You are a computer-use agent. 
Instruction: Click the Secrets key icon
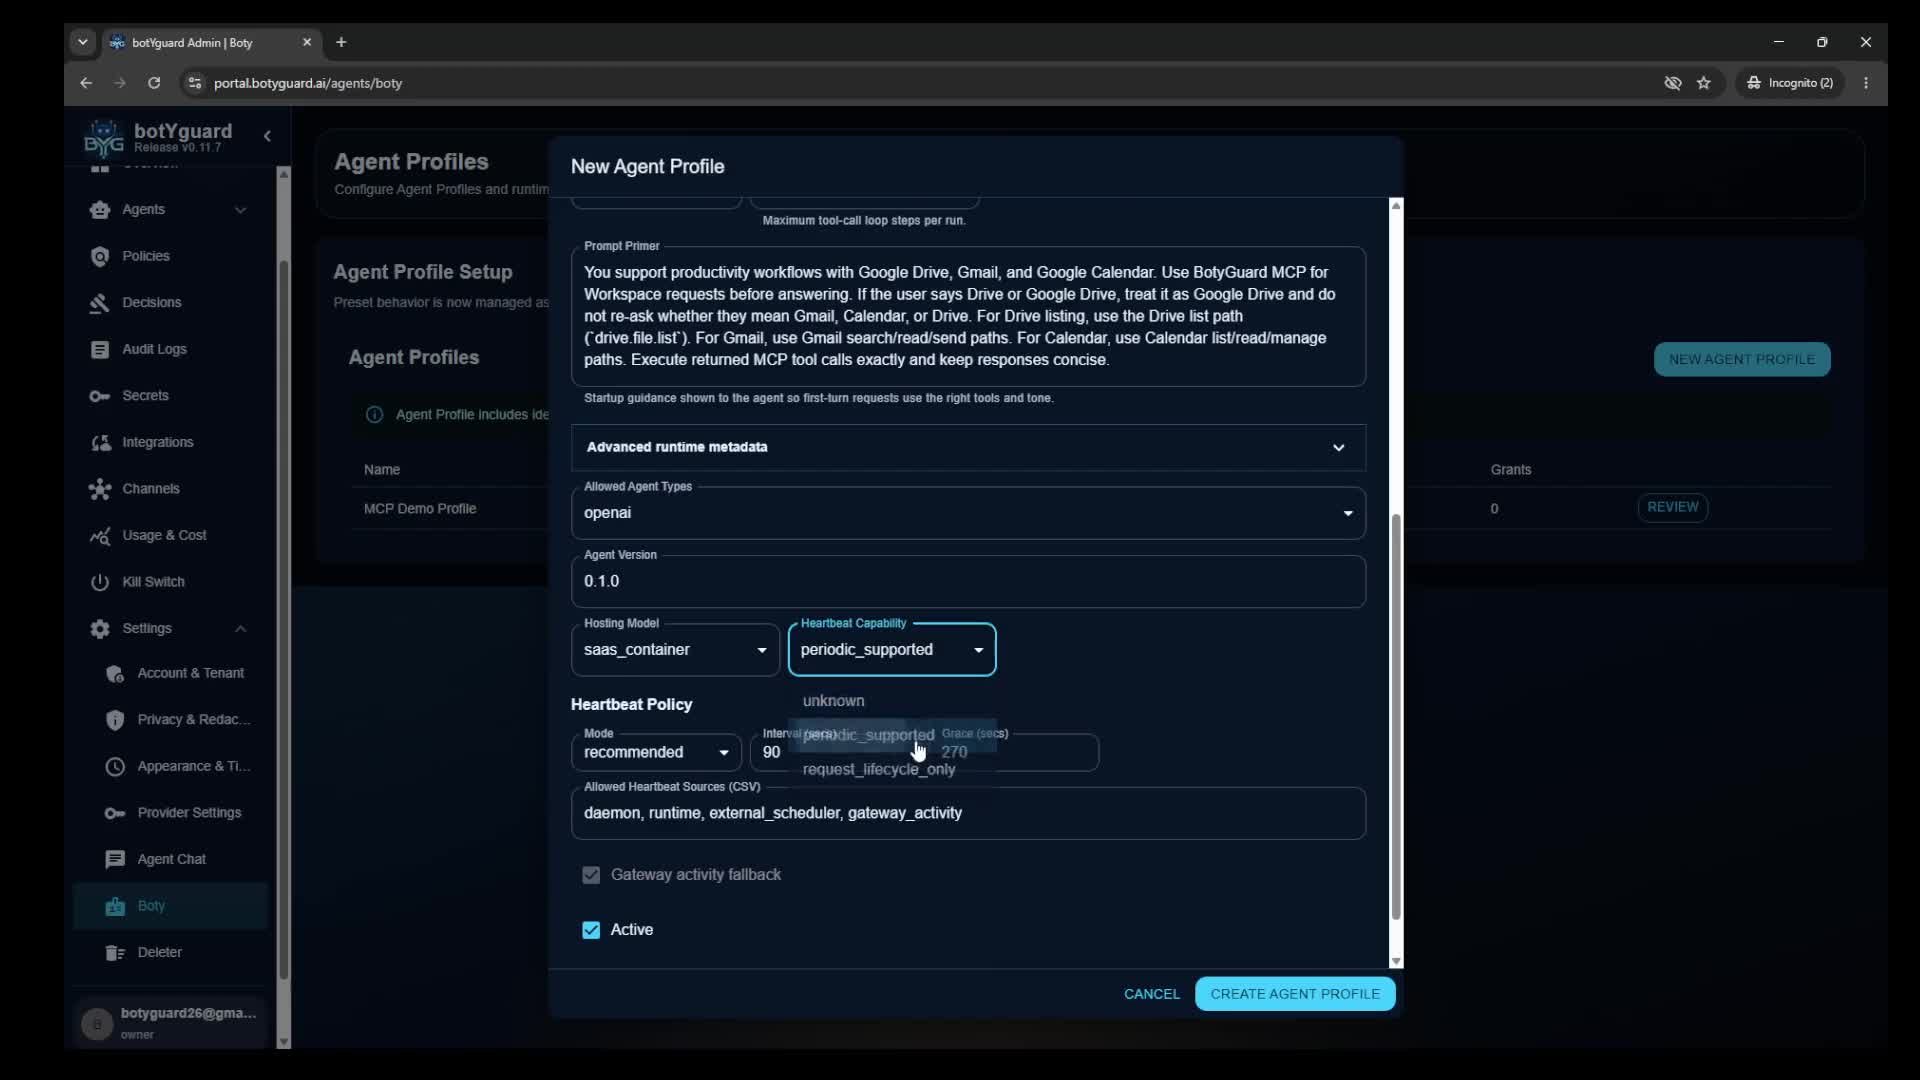99,396
